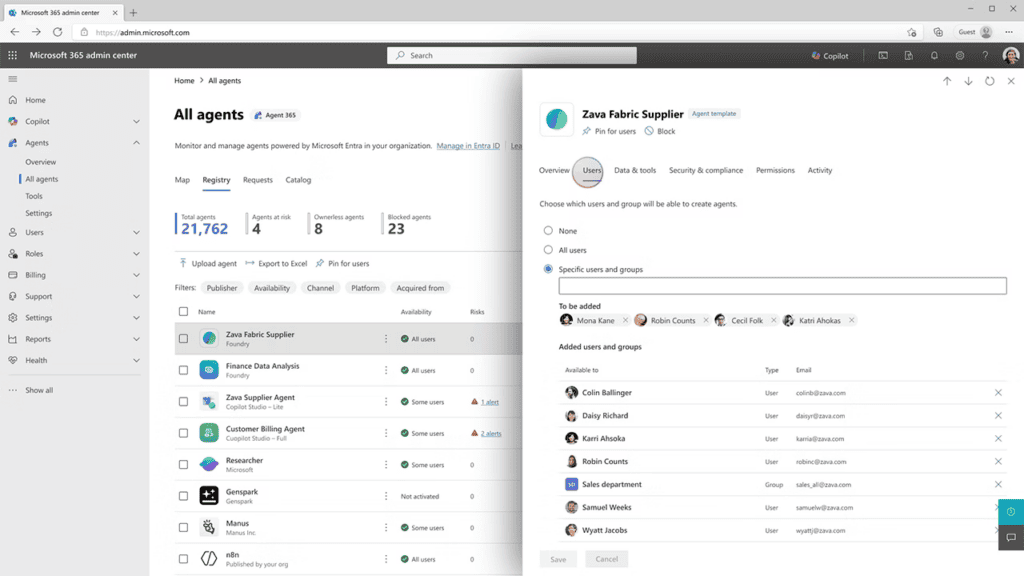Image resolution: width=1024 pixels, height=576 pixels.
Task: Check the Finance Data Analysis checkbox
Action: (x=184, y=370)
